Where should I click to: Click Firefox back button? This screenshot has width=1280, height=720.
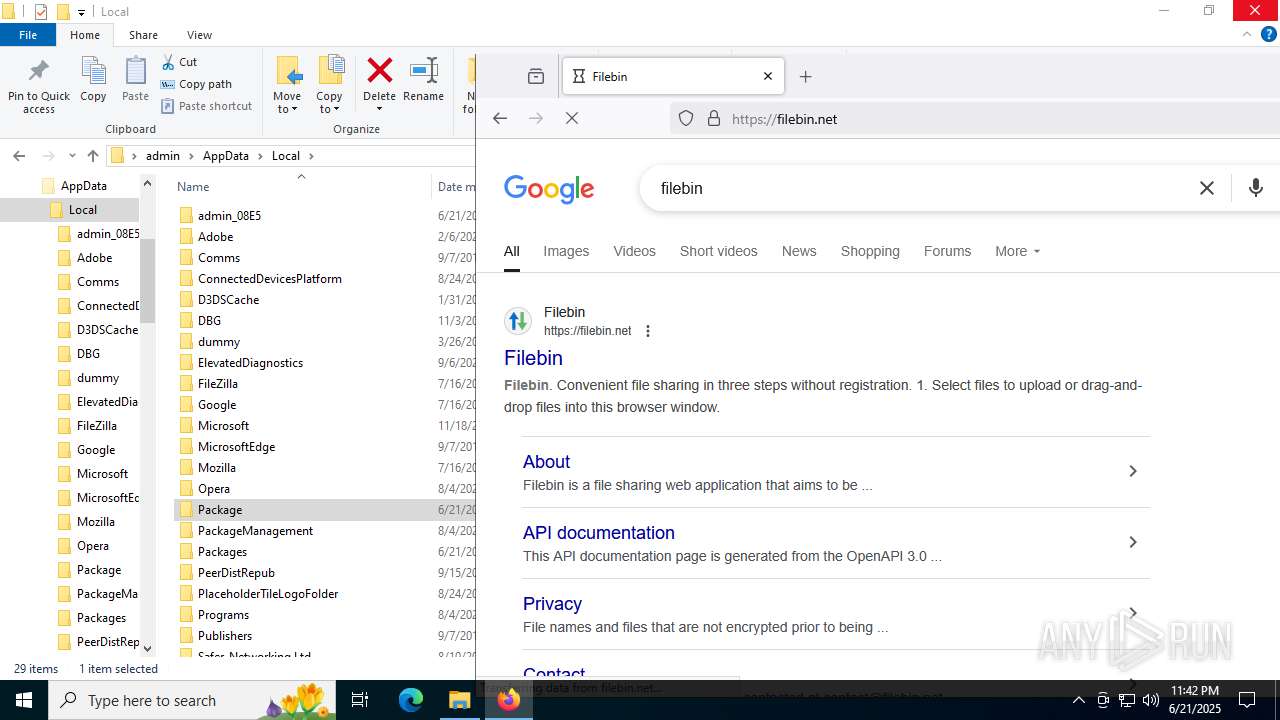[x=500, y=118]
